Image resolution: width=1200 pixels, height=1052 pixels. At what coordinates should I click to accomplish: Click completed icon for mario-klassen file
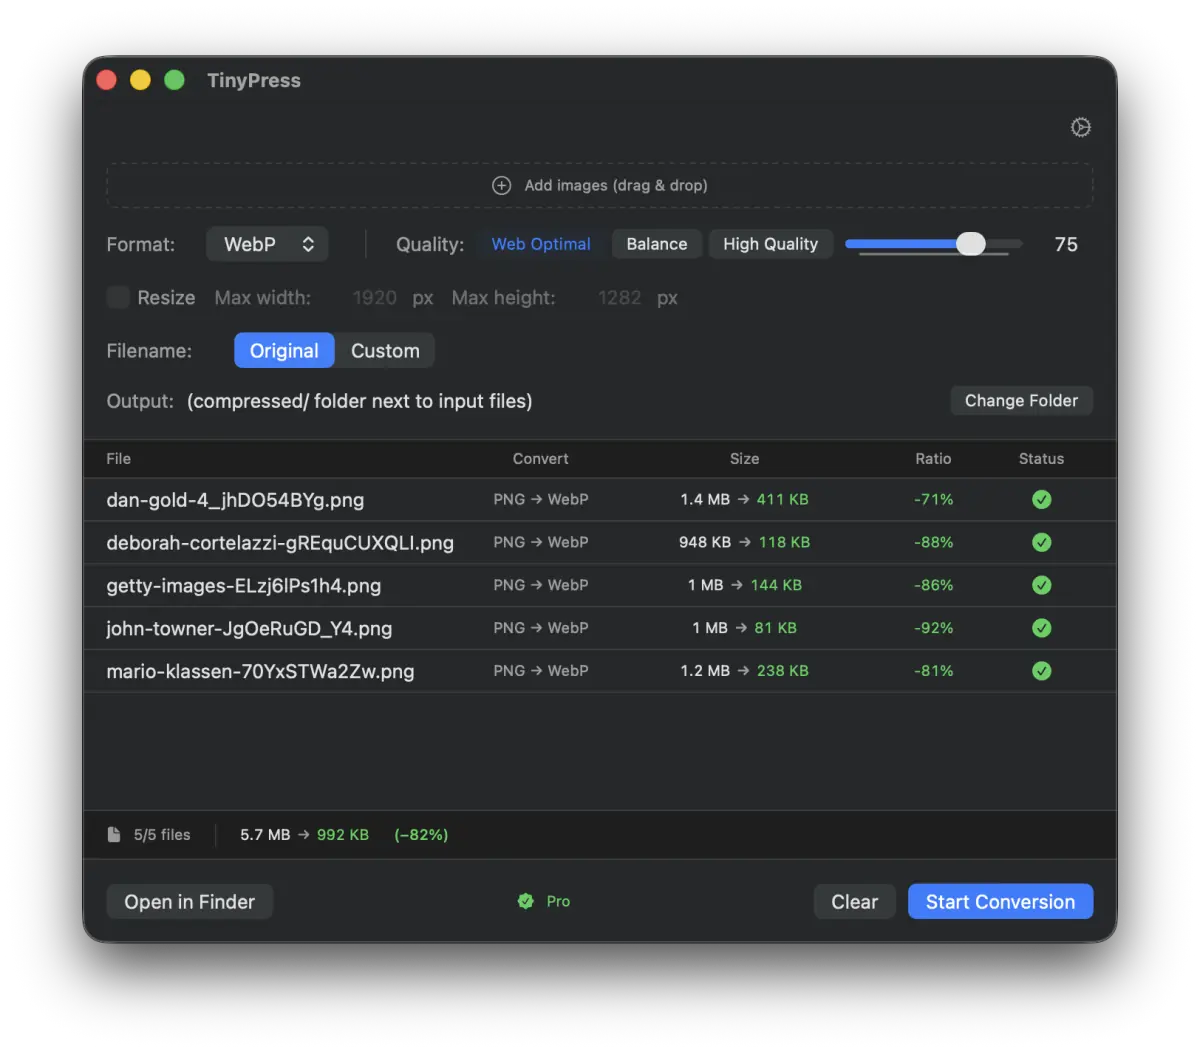coord(1041,671)
